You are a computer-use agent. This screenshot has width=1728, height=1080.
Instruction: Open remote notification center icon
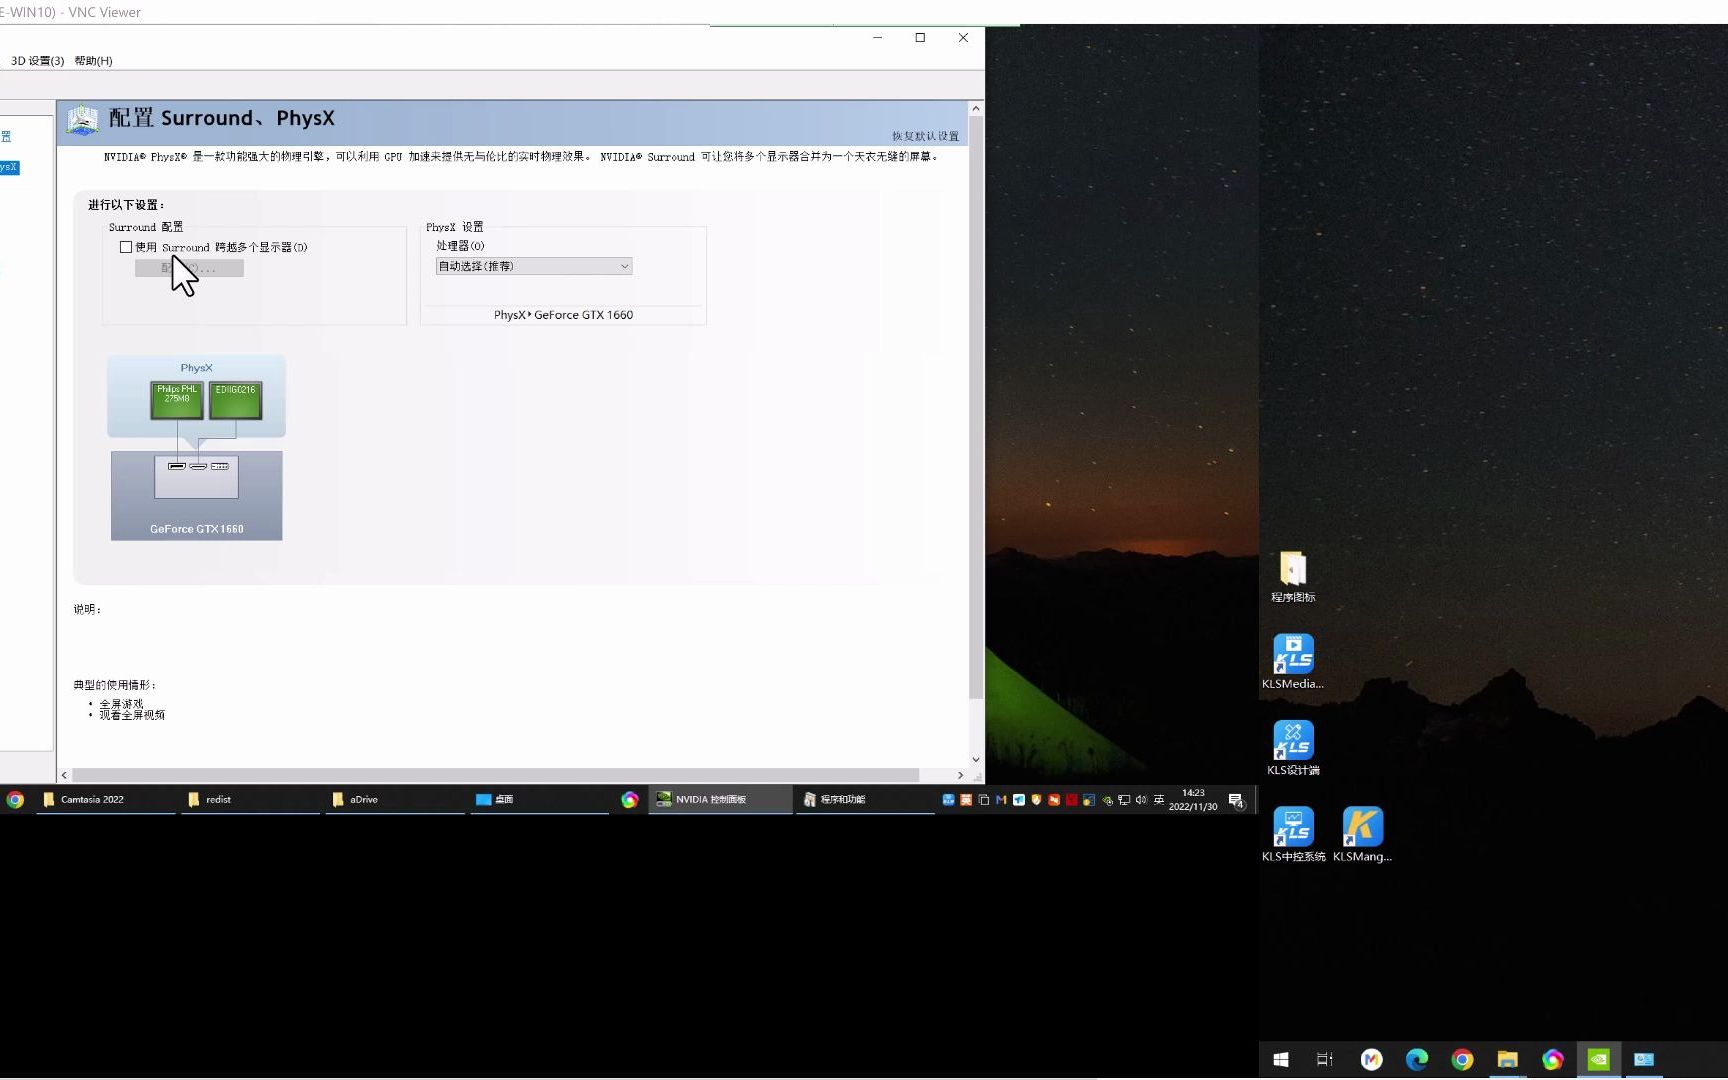[1236, 800]
